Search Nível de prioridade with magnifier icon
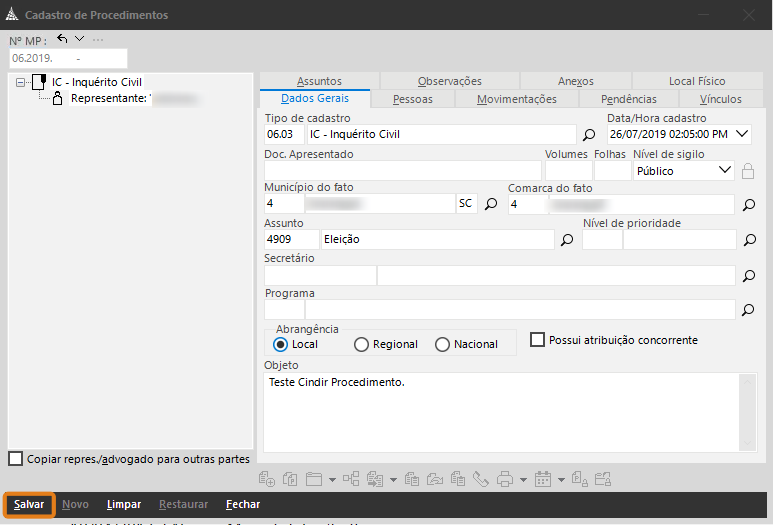773x525 pixels. coord(750,240)
